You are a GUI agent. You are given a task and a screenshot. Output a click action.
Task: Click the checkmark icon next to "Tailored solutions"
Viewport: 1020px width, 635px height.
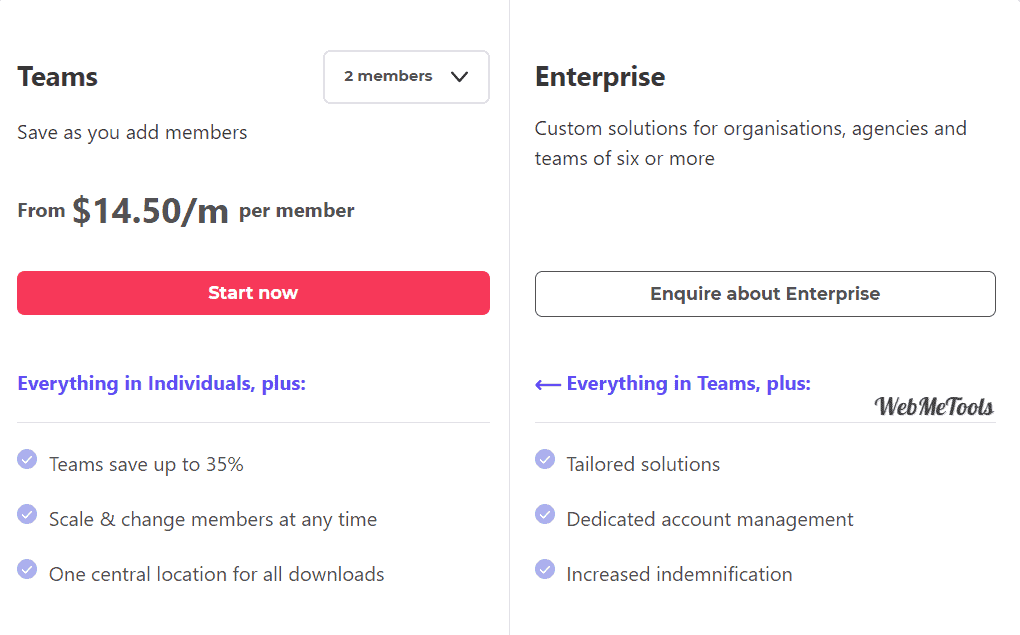[545, 459]
